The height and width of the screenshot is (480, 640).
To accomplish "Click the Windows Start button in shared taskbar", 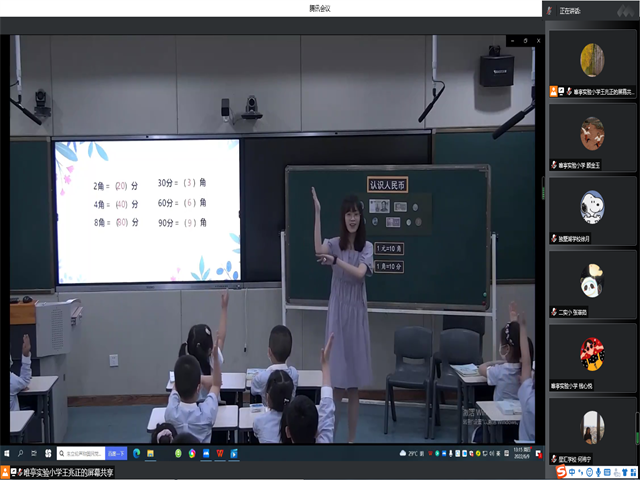I will click(x=7, y=453).
